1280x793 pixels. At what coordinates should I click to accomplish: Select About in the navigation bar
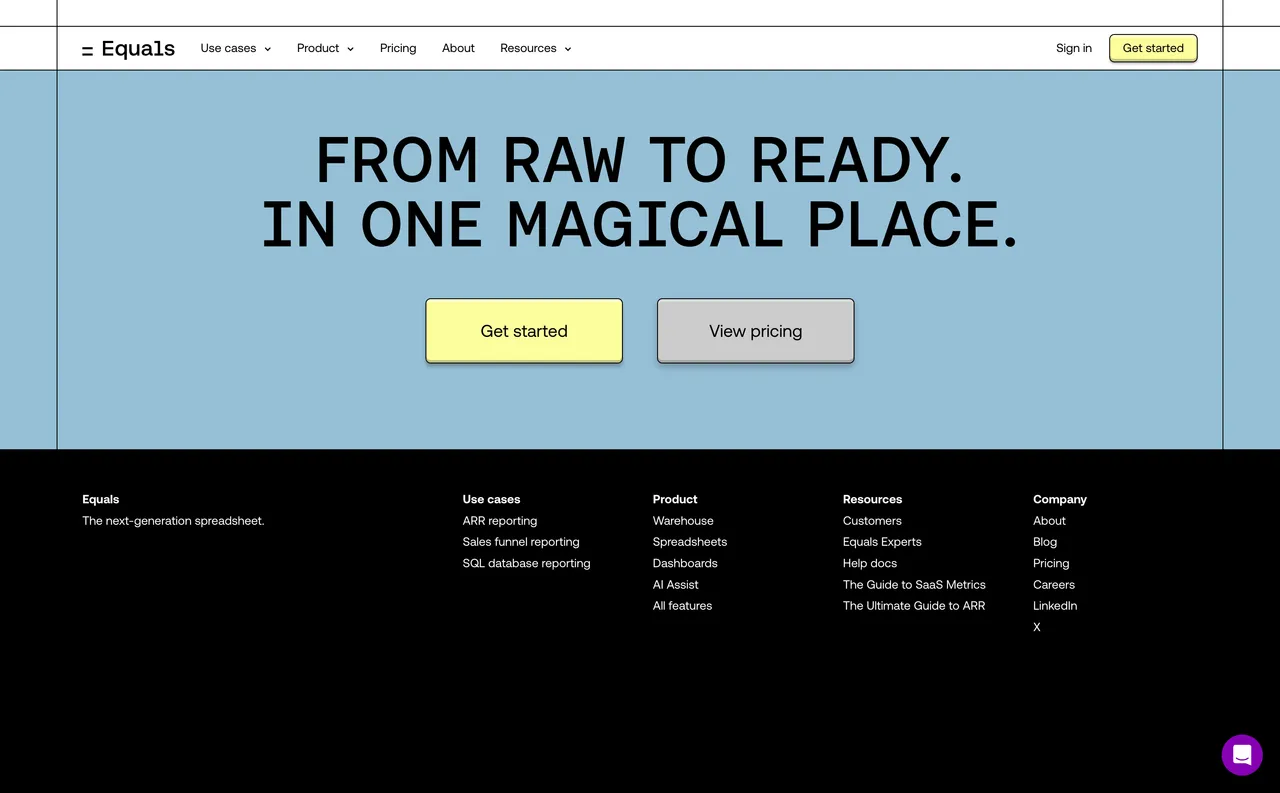(x=458, y=48)
